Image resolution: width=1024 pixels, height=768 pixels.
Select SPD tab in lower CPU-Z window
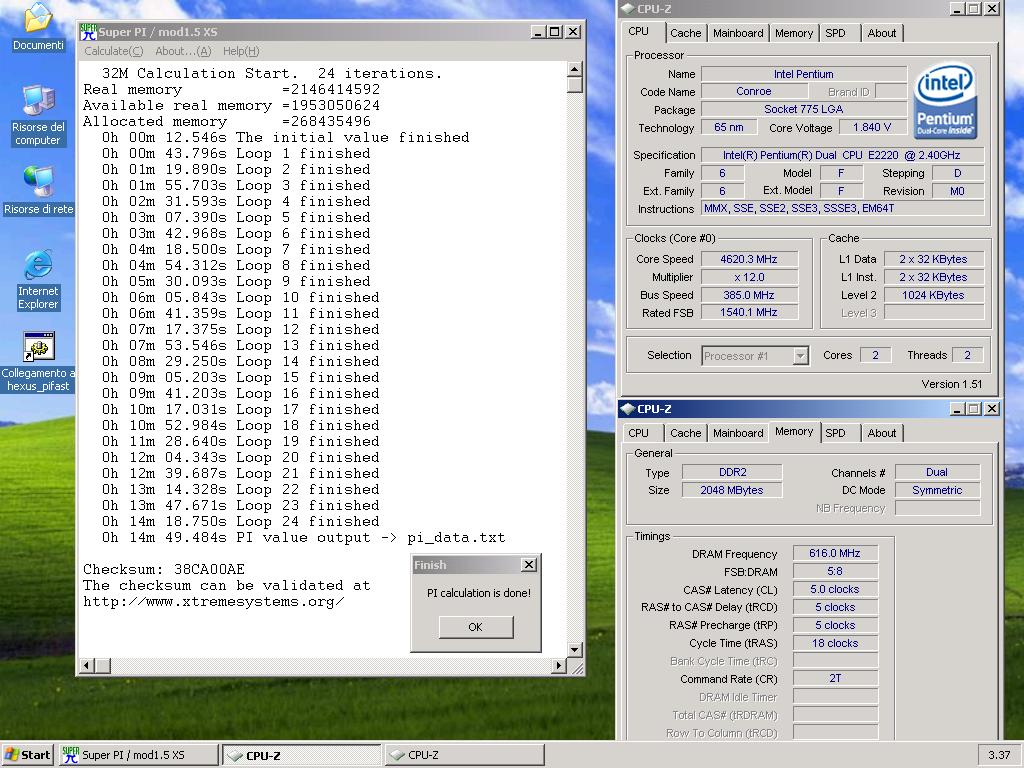(835, 433)
